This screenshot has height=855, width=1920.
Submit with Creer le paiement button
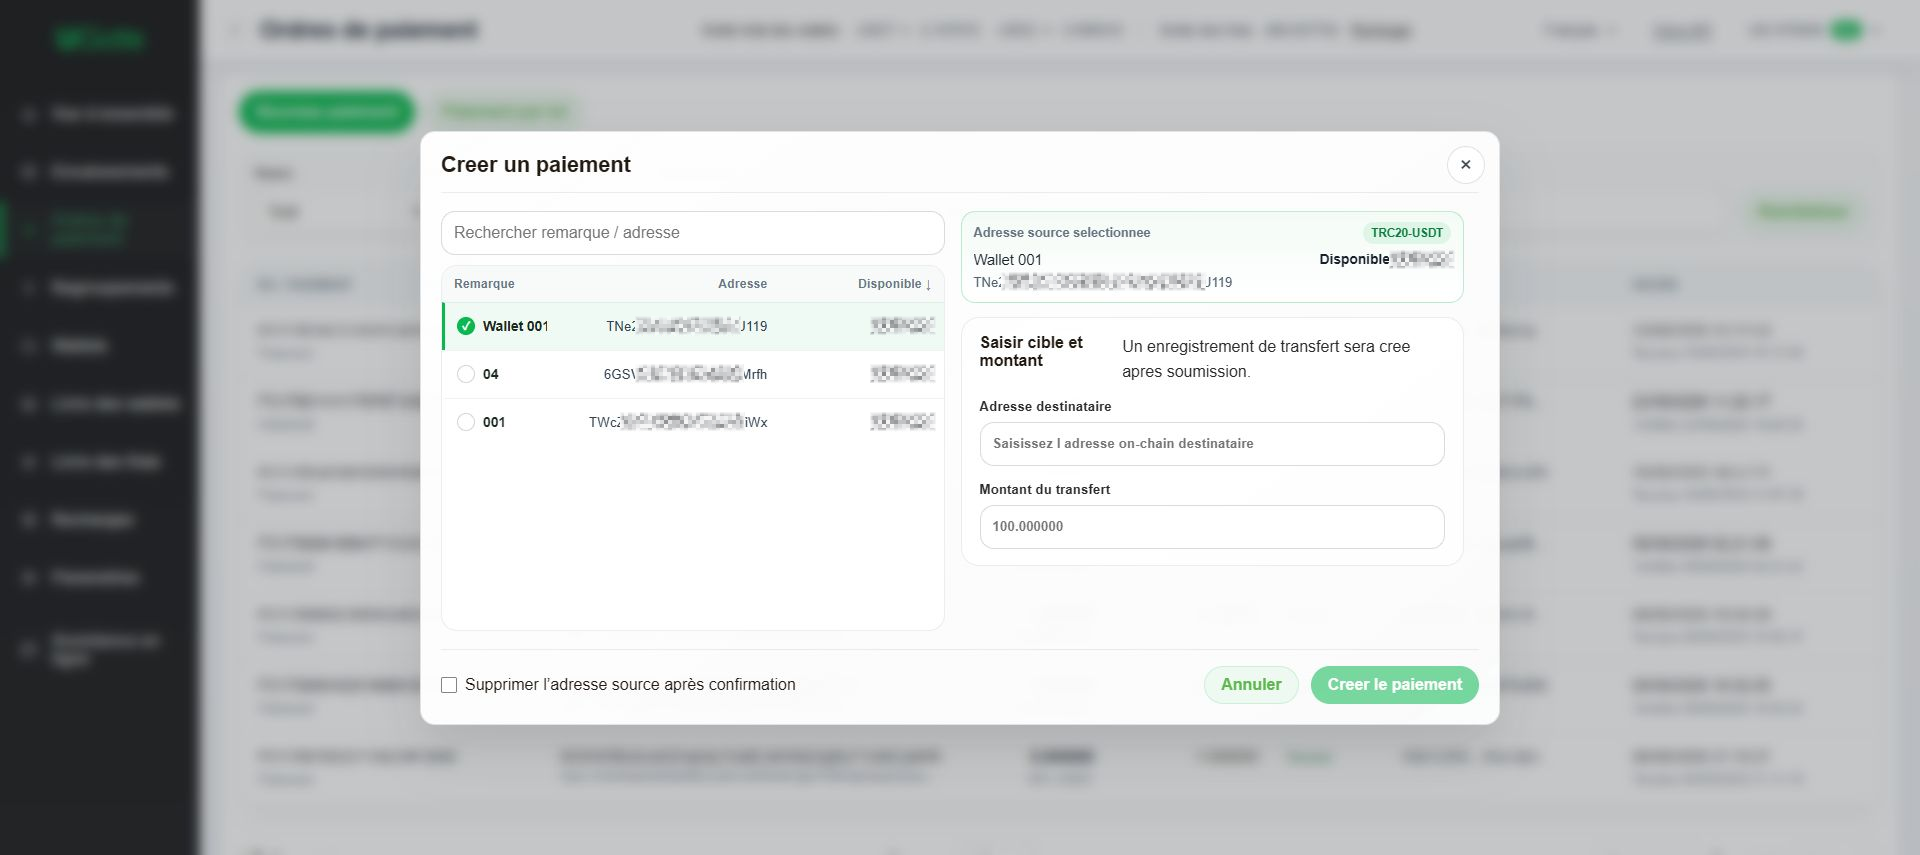(x=1394, y=685)
